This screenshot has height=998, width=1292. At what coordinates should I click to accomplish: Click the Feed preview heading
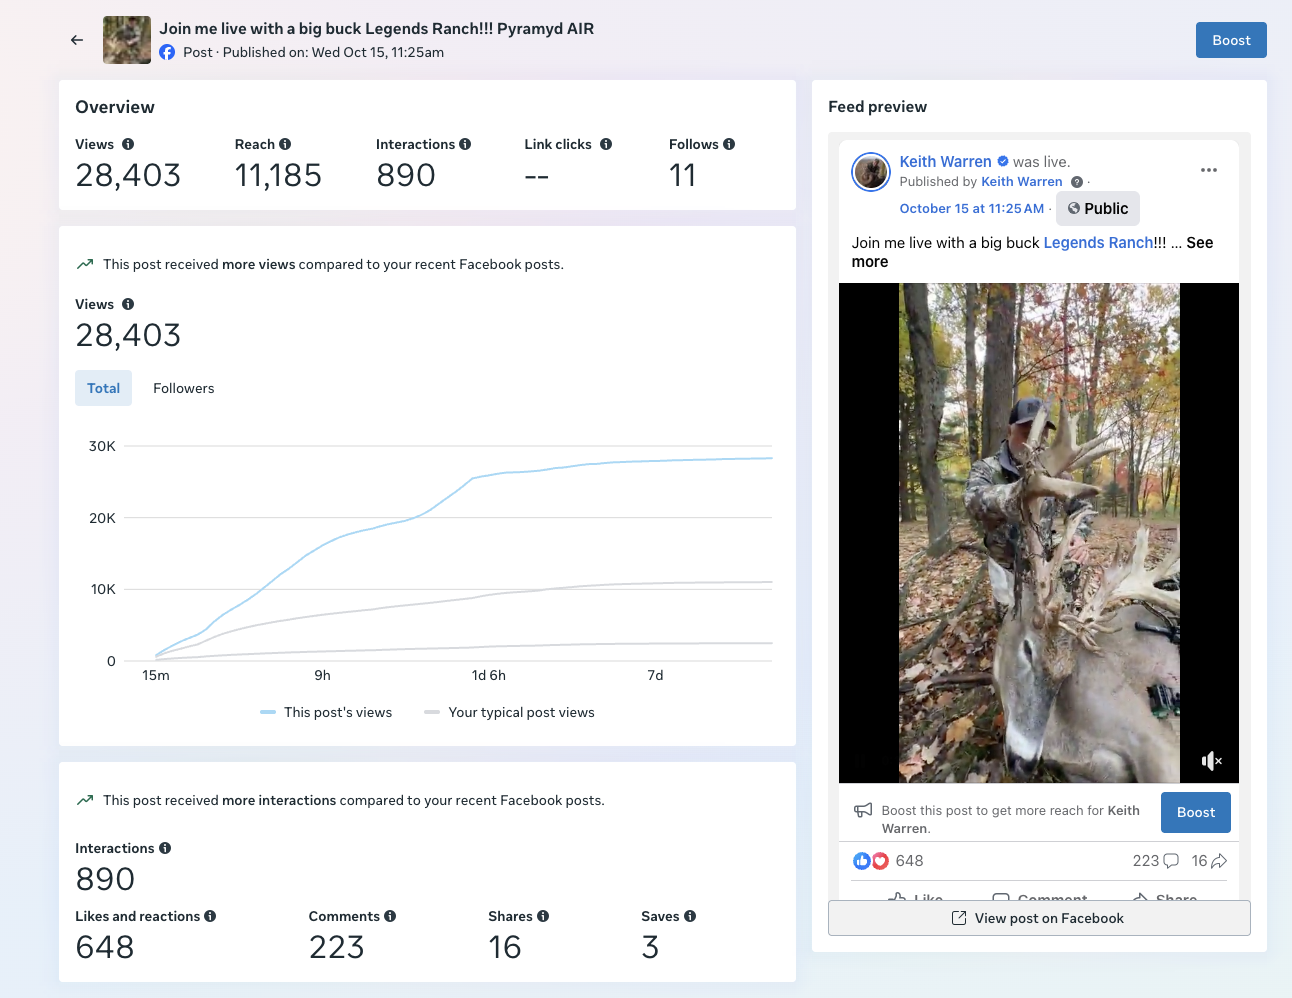coord(877,107)
